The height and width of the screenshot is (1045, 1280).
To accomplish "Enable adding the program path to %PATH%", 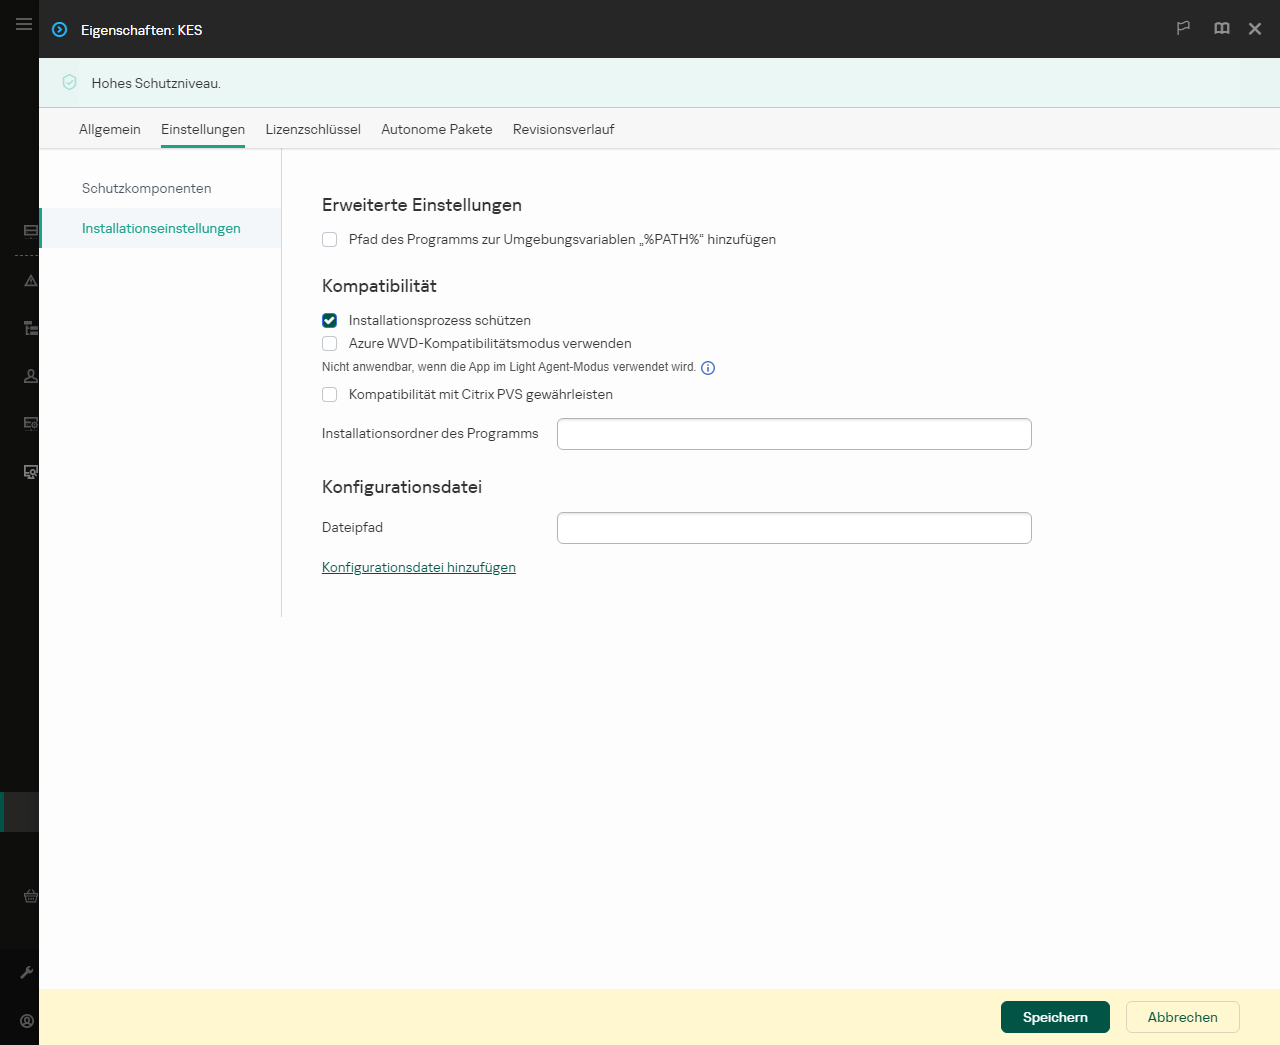I will [329, 239].
